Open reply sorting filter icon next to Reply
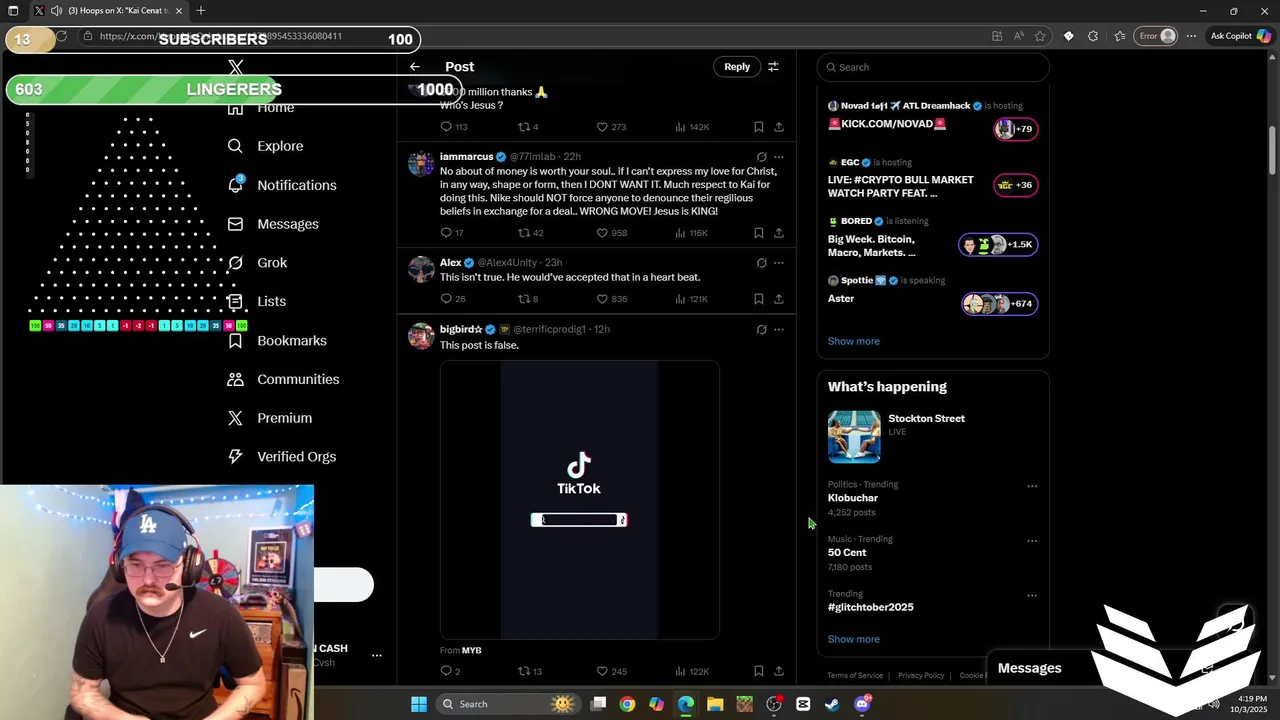The height and width of the screenshot is (720, 1280). (773, 67)
